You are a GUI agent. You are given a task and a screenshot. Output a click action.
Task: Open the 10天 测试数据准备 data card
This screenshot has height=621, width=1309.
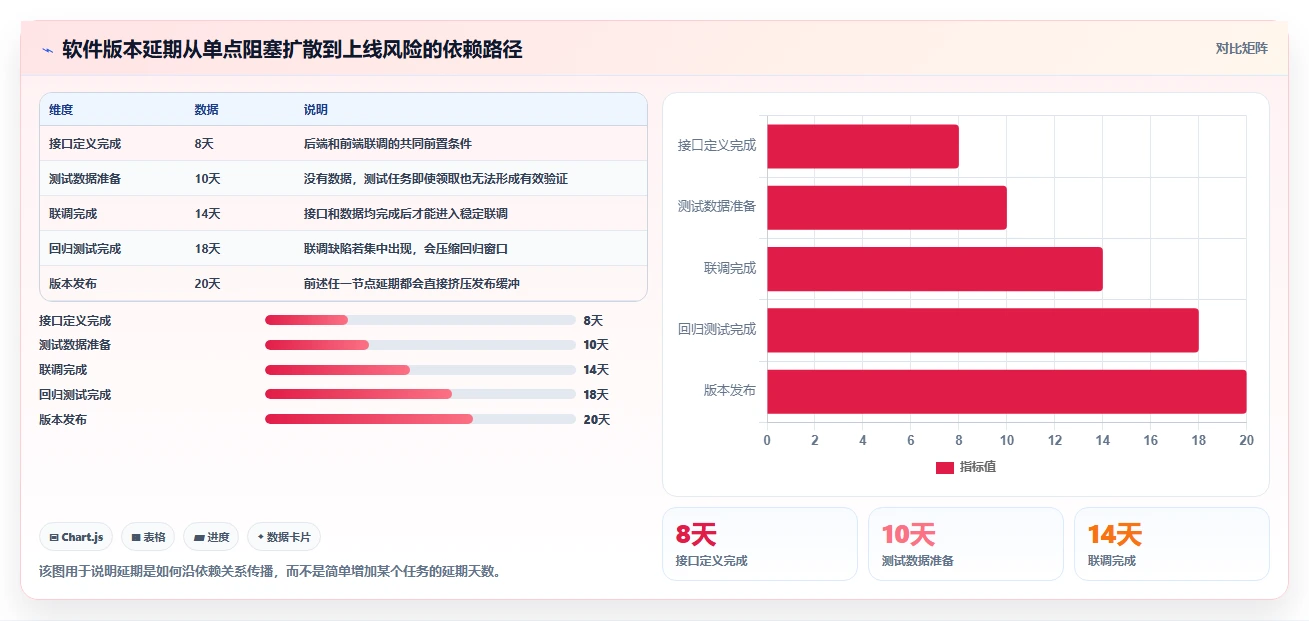click(966, 544)
